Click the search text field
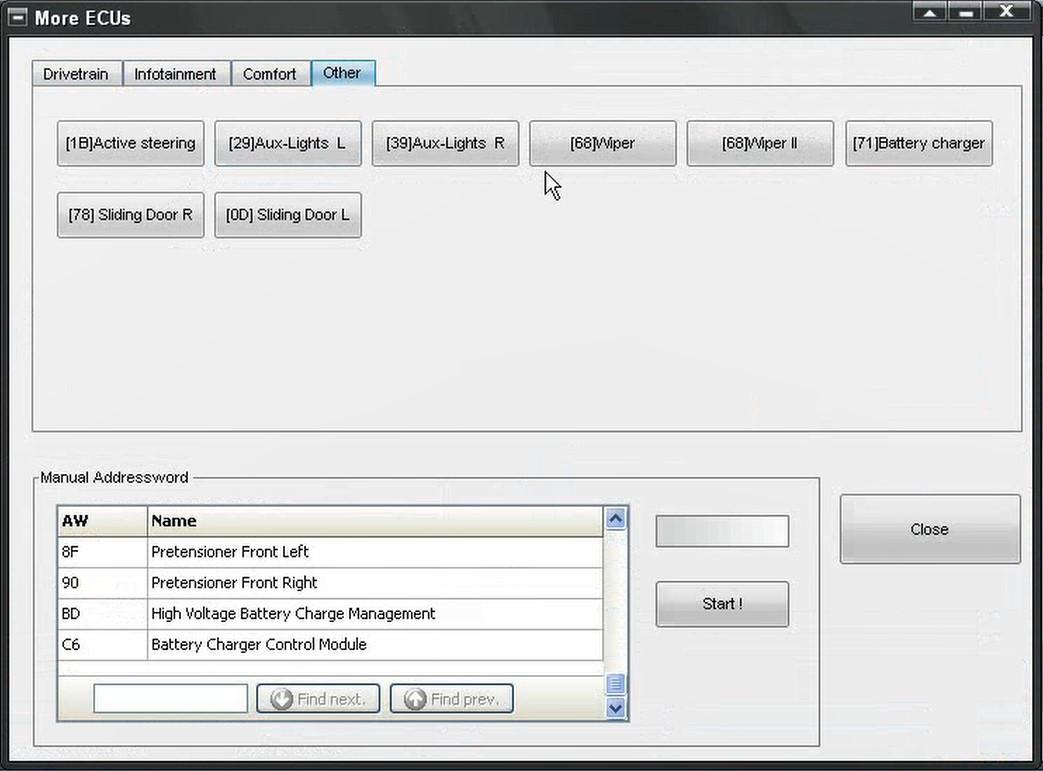The width and height of the screenshot is (1043, 771). tap(170, 699)
